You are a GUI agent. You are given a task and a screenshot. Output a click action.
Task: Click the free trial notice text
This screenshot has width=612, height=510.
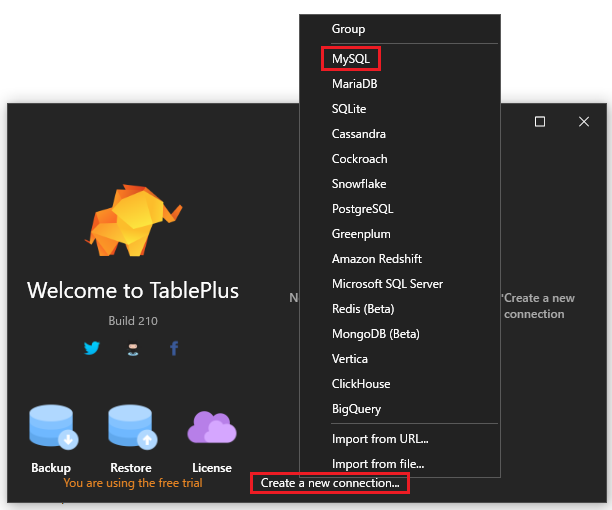pos(133,483)
